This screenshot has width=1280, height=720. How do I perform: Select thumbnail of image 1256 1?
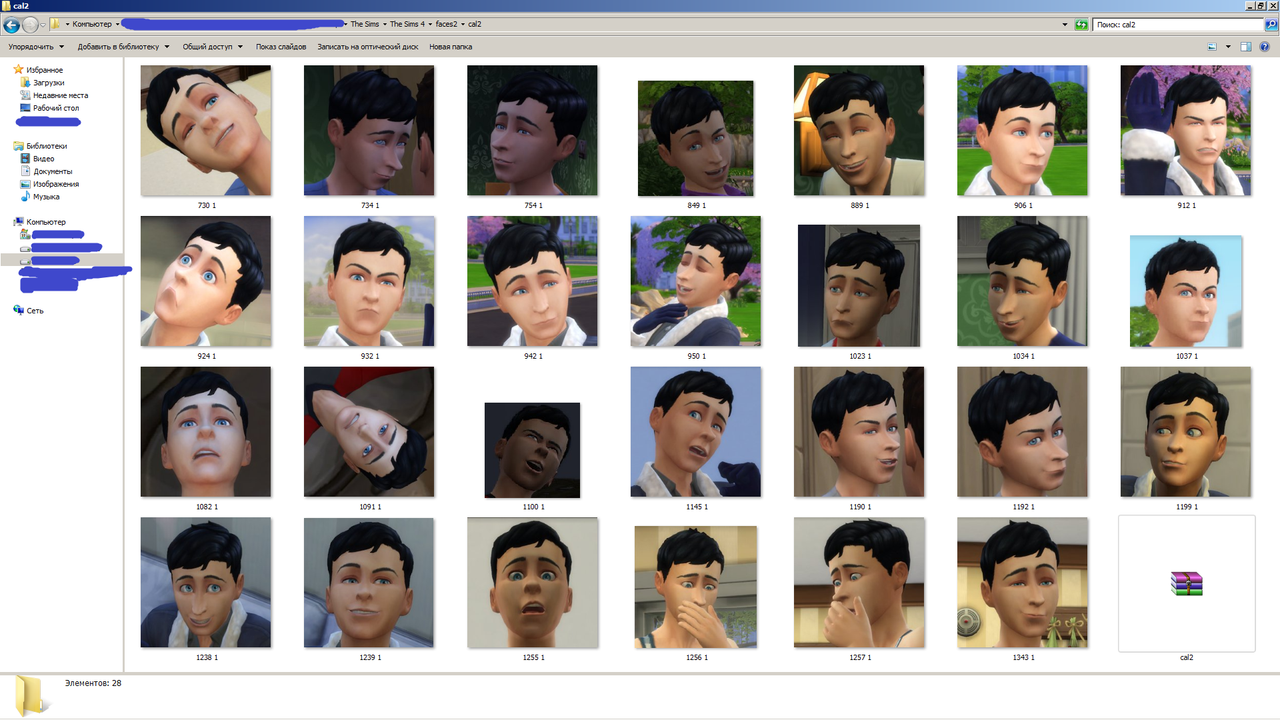pyautogui.click(x=696, y=587)
